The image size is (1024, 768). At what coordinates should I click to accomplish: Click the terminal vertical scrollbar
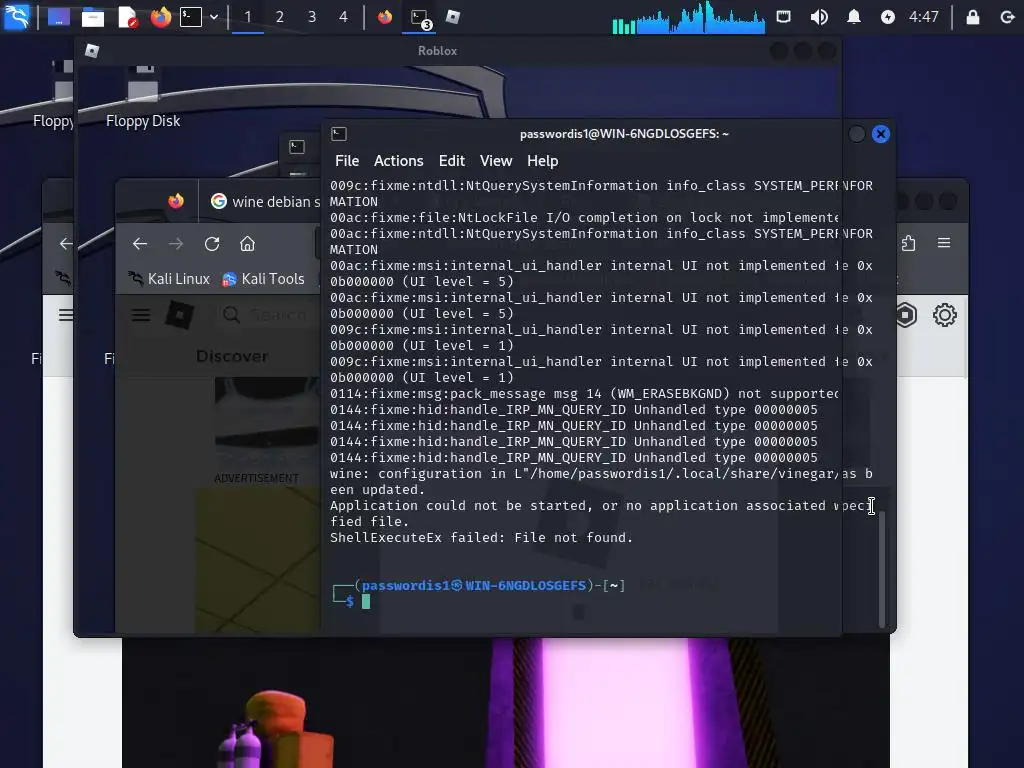click(x=882, y=569)
